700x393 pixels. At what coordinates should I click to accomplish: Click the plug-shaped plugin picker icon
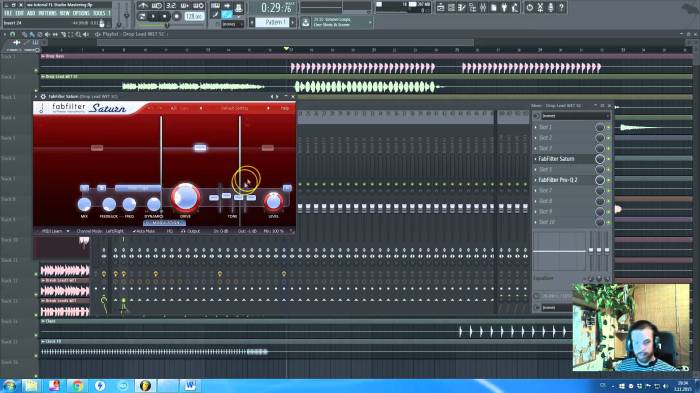tap(504, 7)
